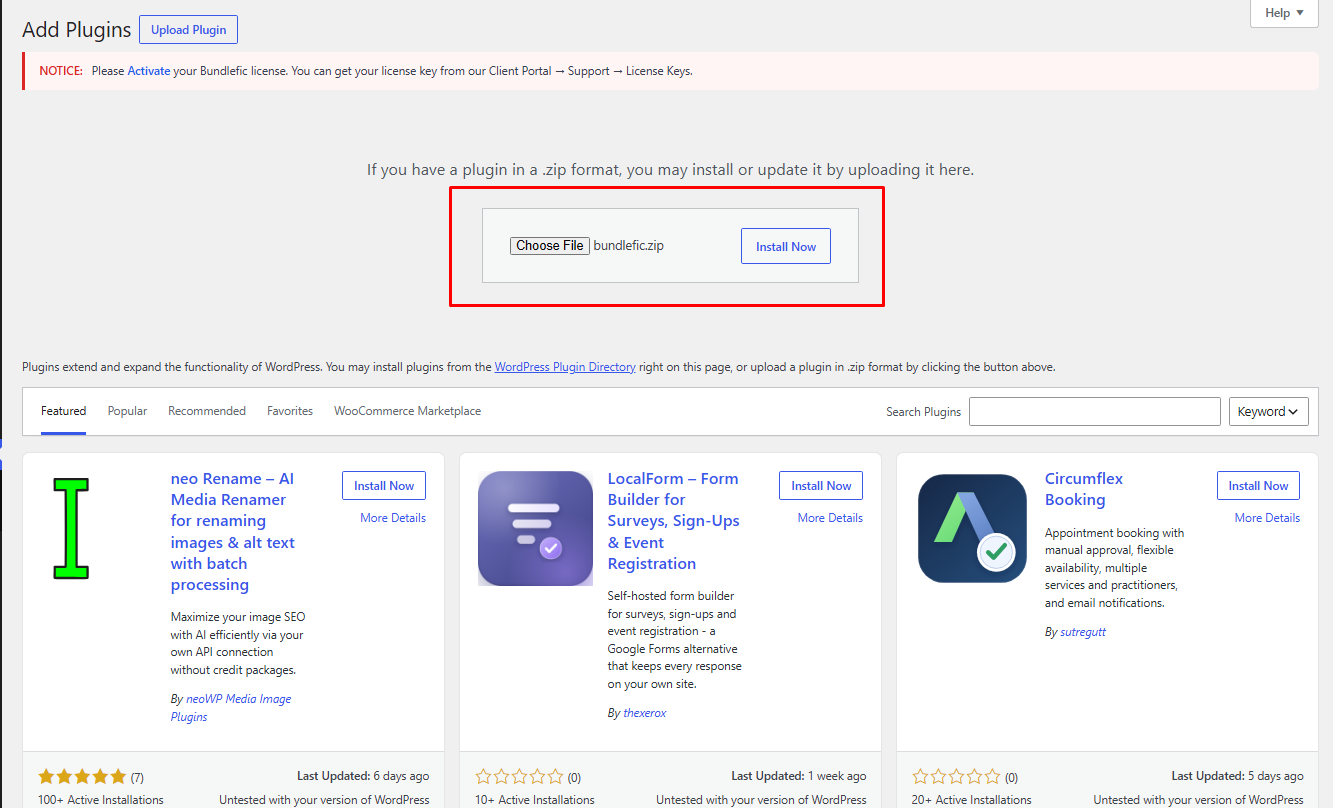Click the Activate link in the notice

click(149, 71)
